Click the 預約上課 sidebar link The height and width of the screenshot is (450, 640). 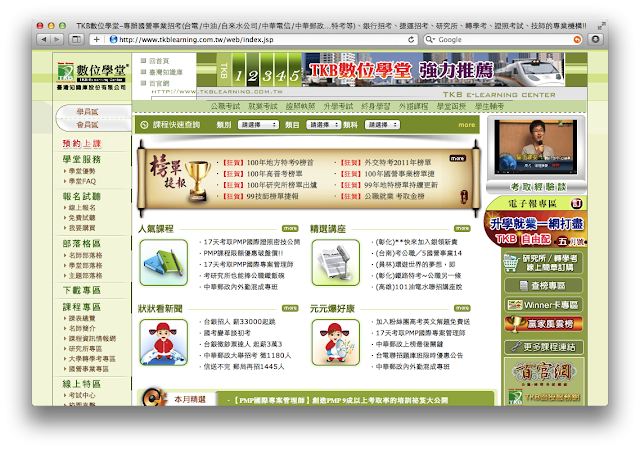pyautogui.click(x=82, y=143)
